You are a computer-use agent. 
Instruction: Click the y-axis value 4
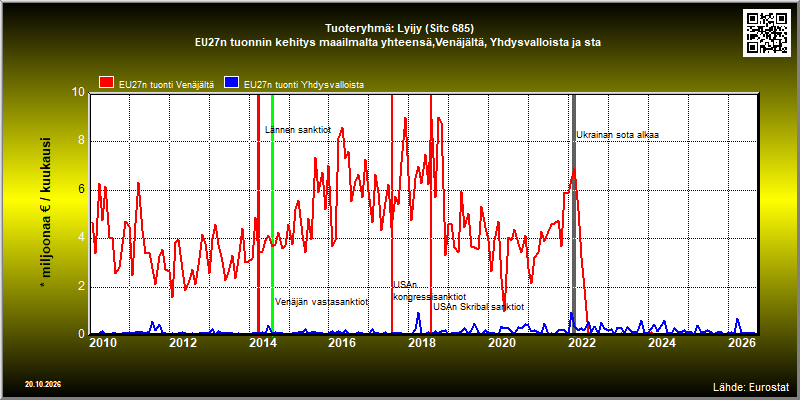coord(81,238)
